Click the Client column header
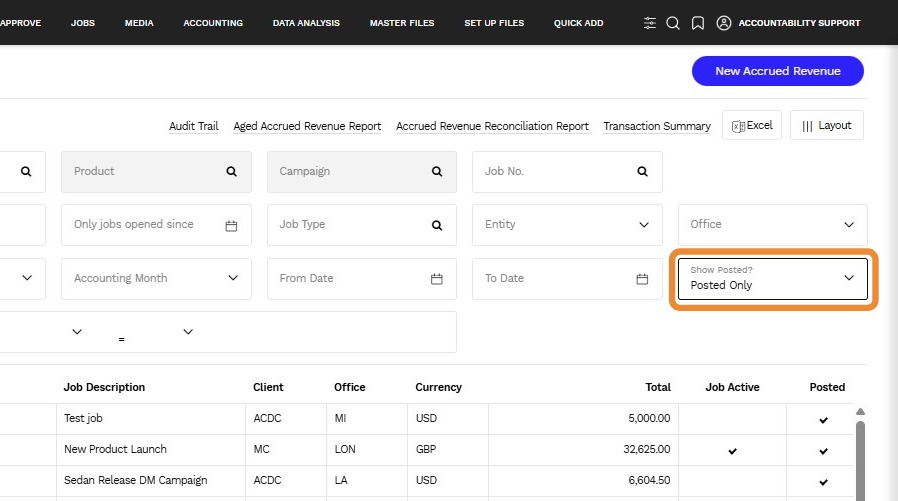Image resolution: width=898 pixels, height=501 pixels. 268,387
